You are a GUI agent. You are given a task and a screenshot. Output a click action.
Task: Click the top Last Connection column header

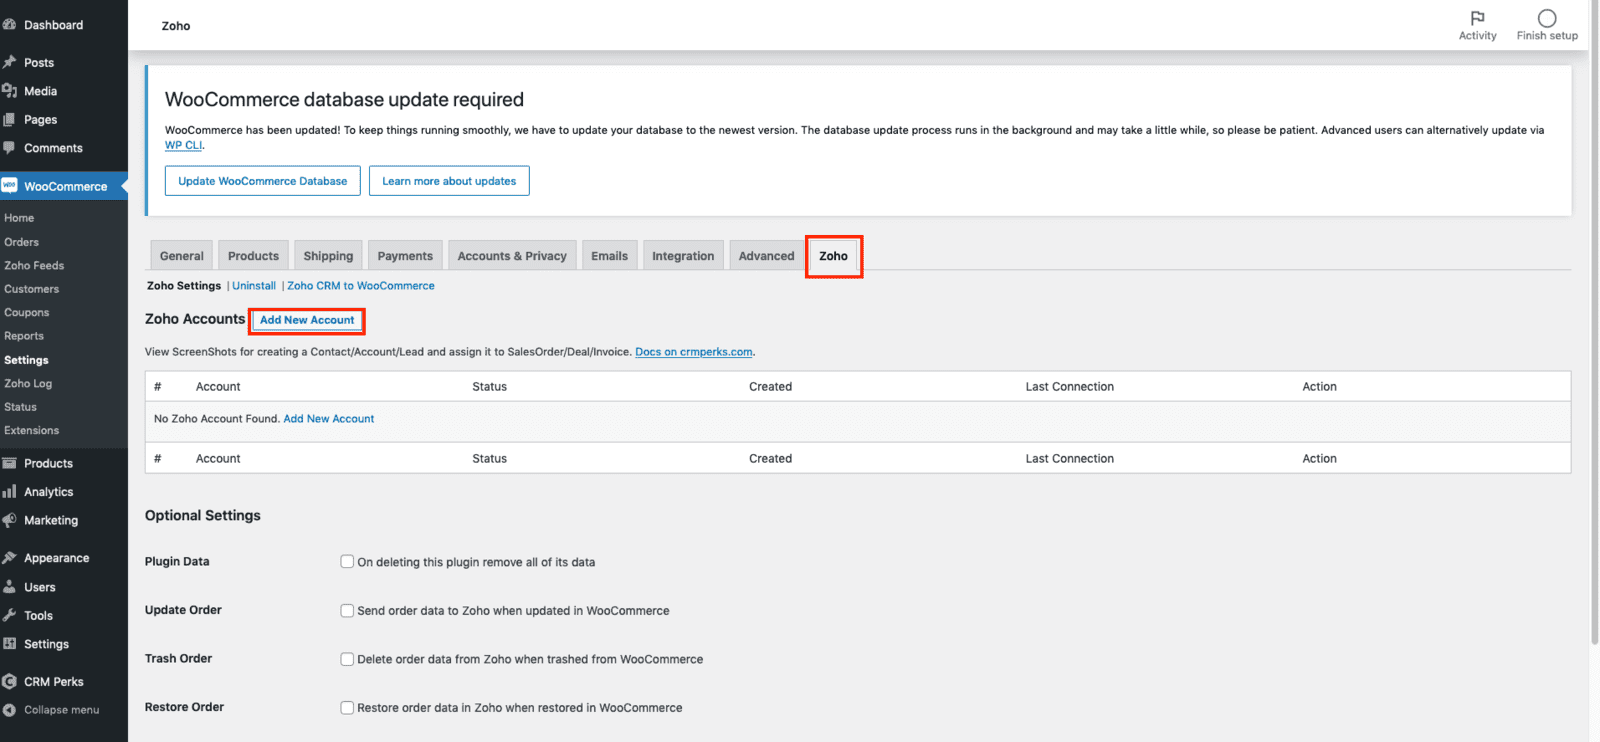click(x=1069, y=387)
